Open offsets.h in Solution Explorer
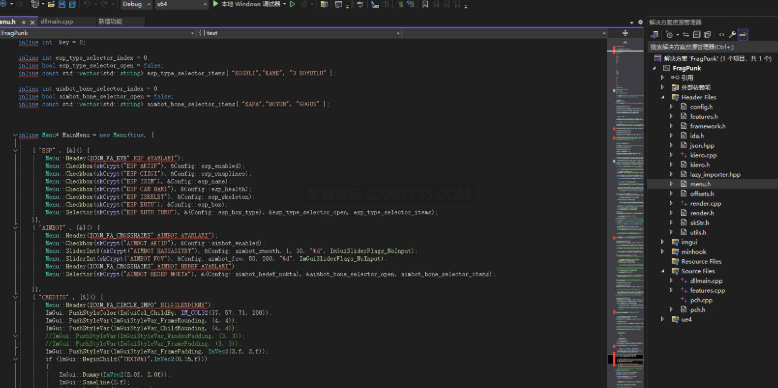778x388 pixels. pos(702,194)
